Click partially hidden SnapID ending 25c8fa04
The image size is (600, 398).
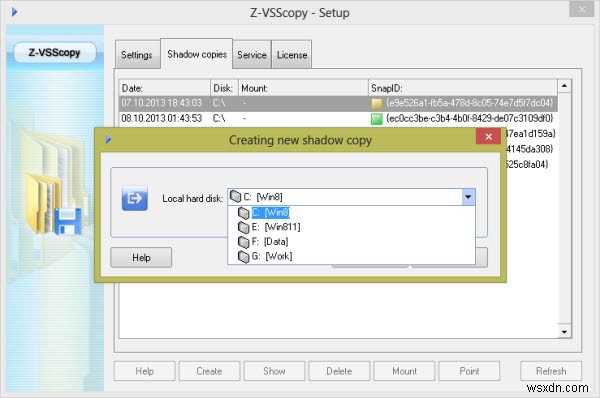click(x=527, y=164)
